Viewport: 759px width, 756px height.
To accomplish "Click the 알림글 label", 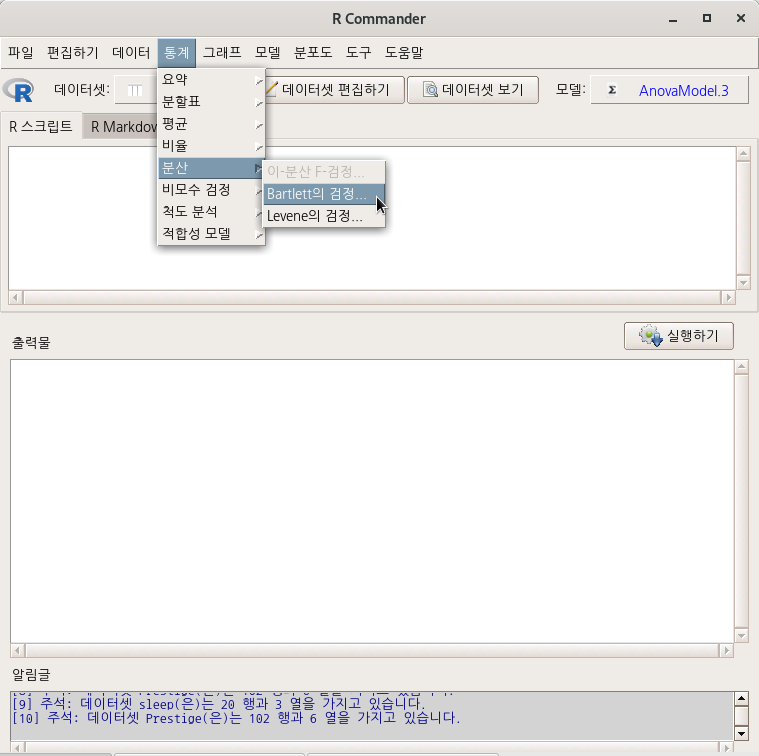I will coord(31,674).
